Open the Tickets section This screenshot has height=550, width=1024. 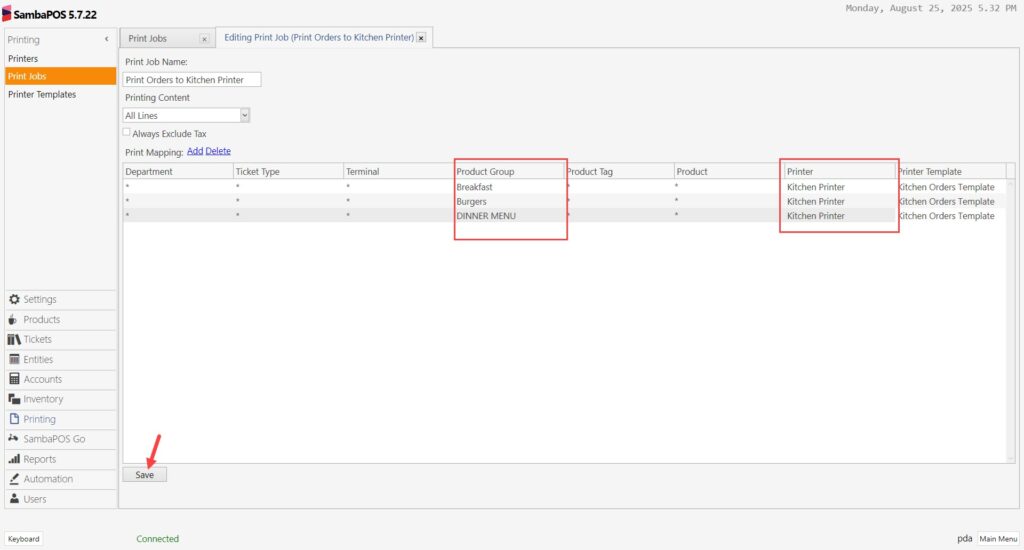[x=60, y=339]
